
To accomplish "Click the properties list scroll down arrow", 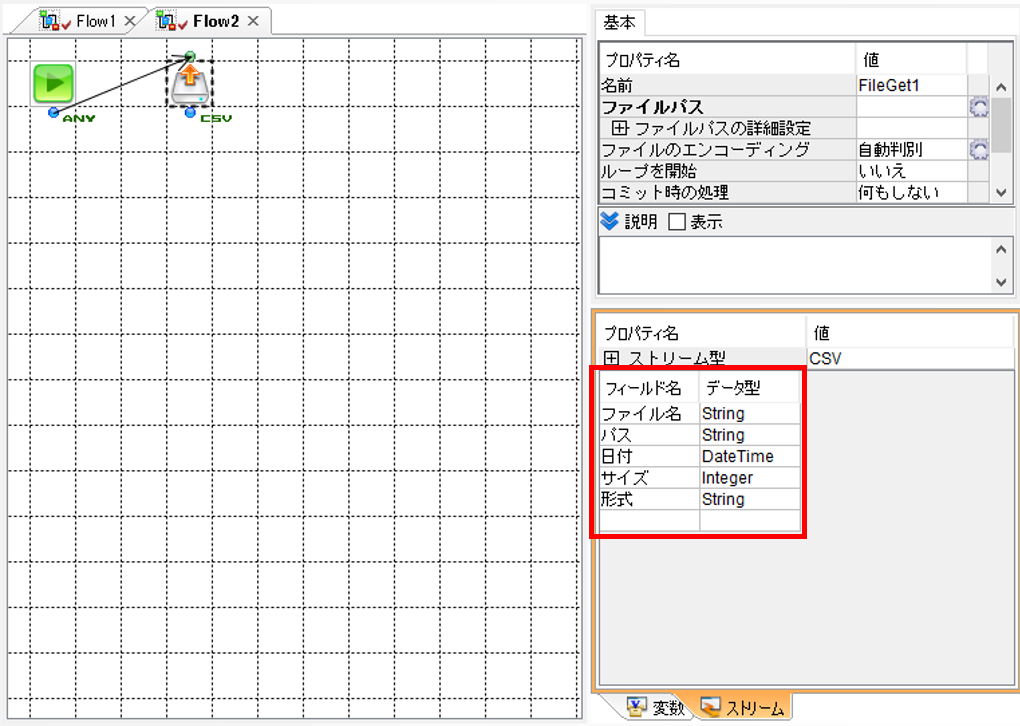I will point(1001,193).
